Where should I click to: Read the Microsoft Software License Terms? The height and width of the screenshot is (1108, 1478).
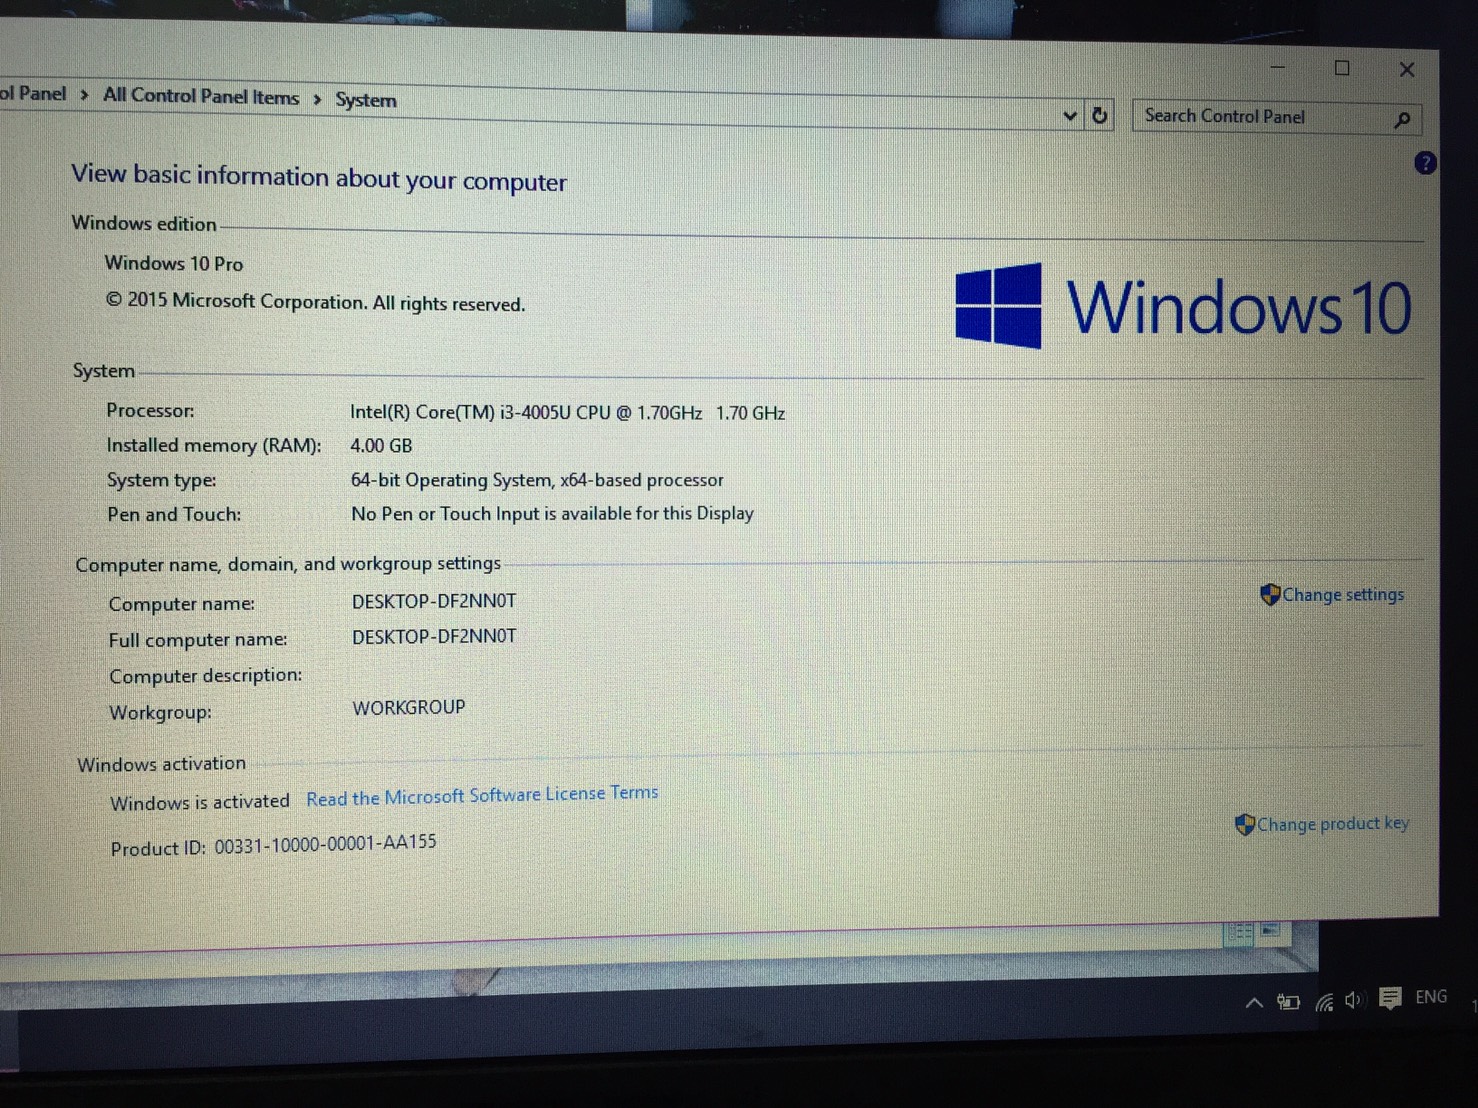(482, 796)
